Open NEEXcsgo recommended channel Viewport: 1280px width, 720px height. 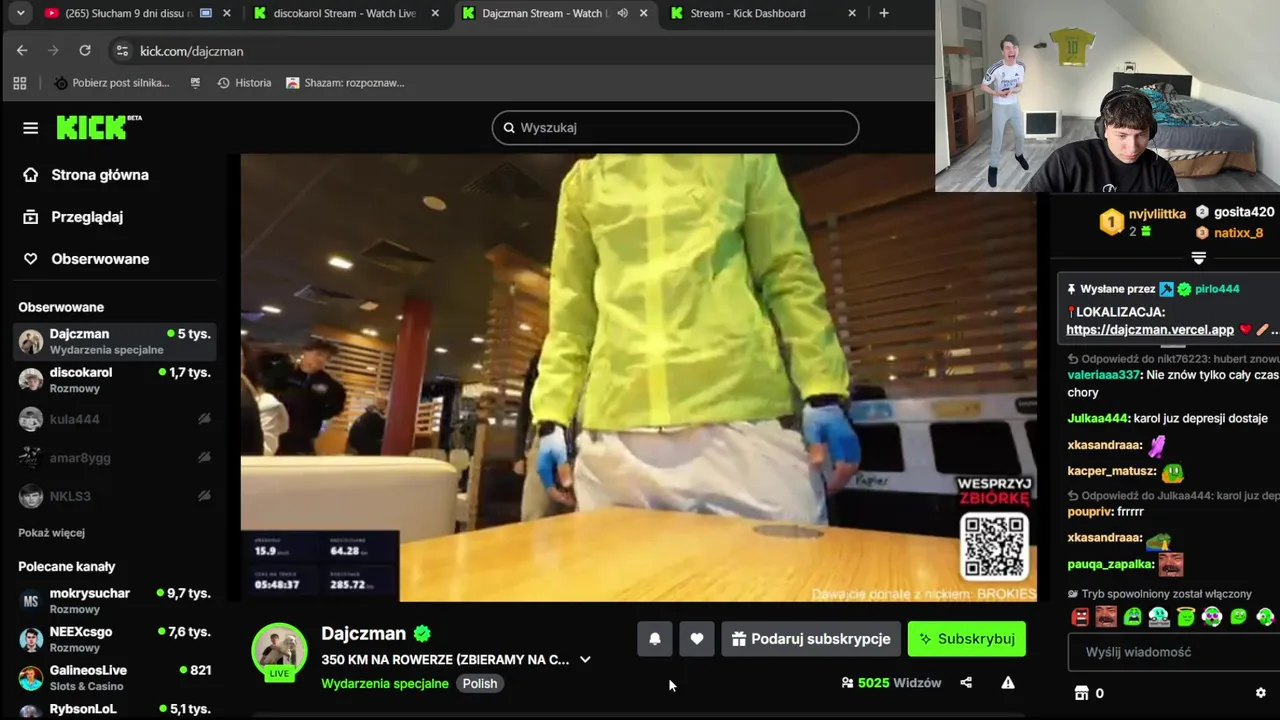[x=115, y=640]
